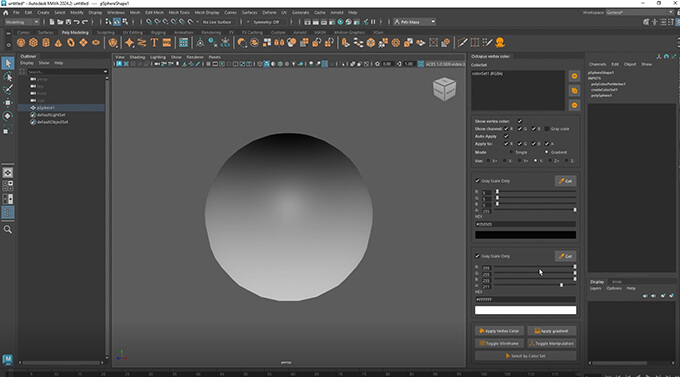Click the duplicate color set icon button

(574, 91)
